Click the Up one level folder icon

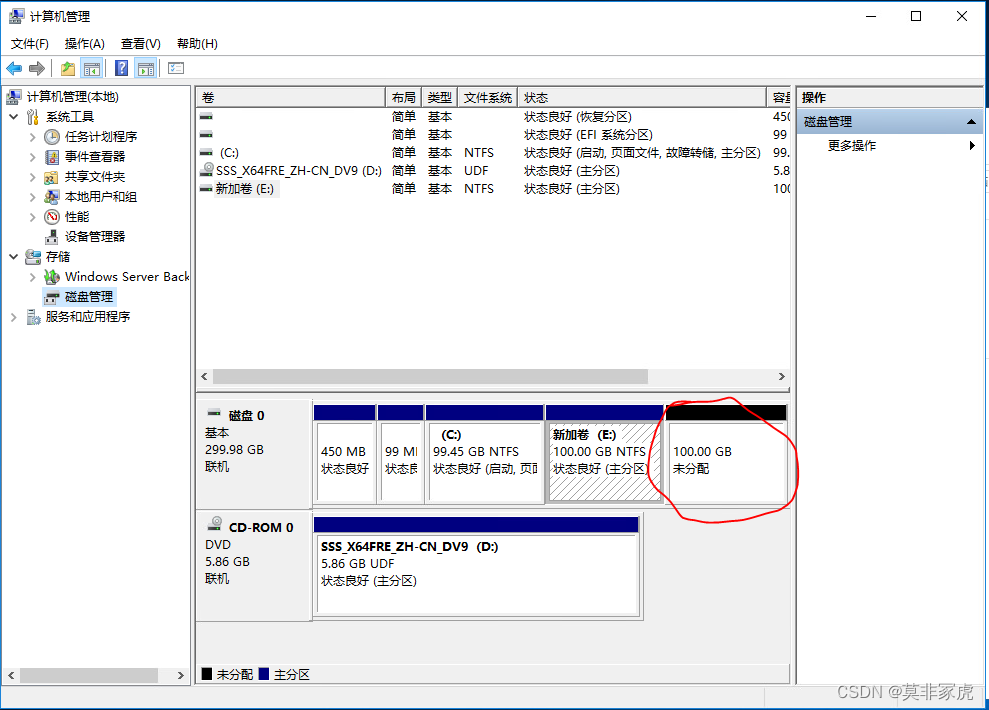(67, 68)
